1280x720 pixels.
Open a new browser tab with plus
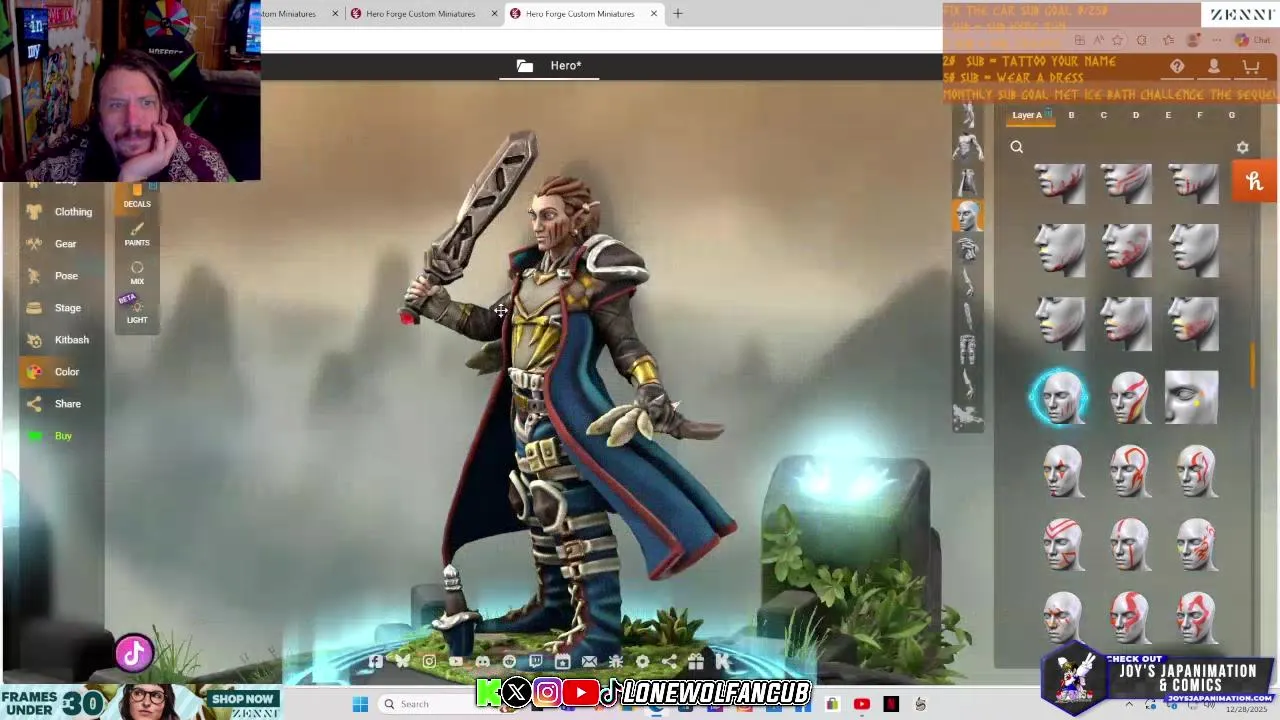pyautogui.click(x=677, y=14)
